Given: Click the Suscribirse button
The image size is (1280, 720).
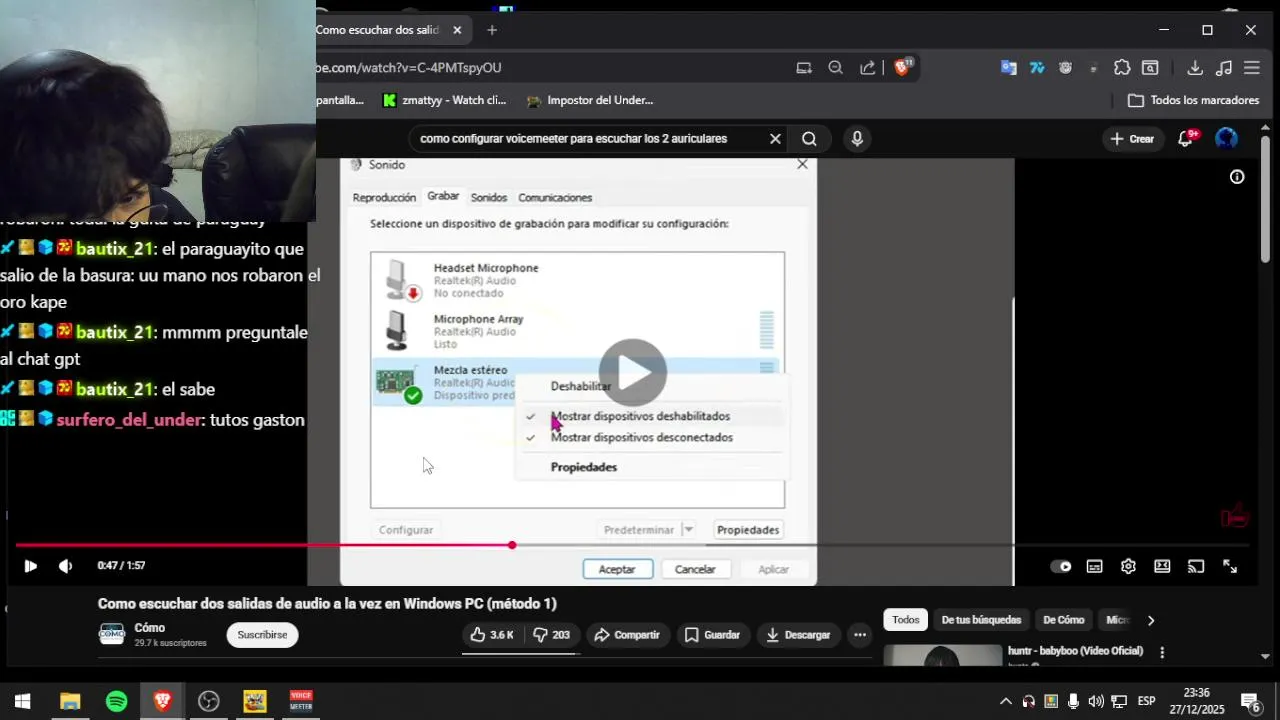Looking at the screenshot, I should (x=262, y=635).
